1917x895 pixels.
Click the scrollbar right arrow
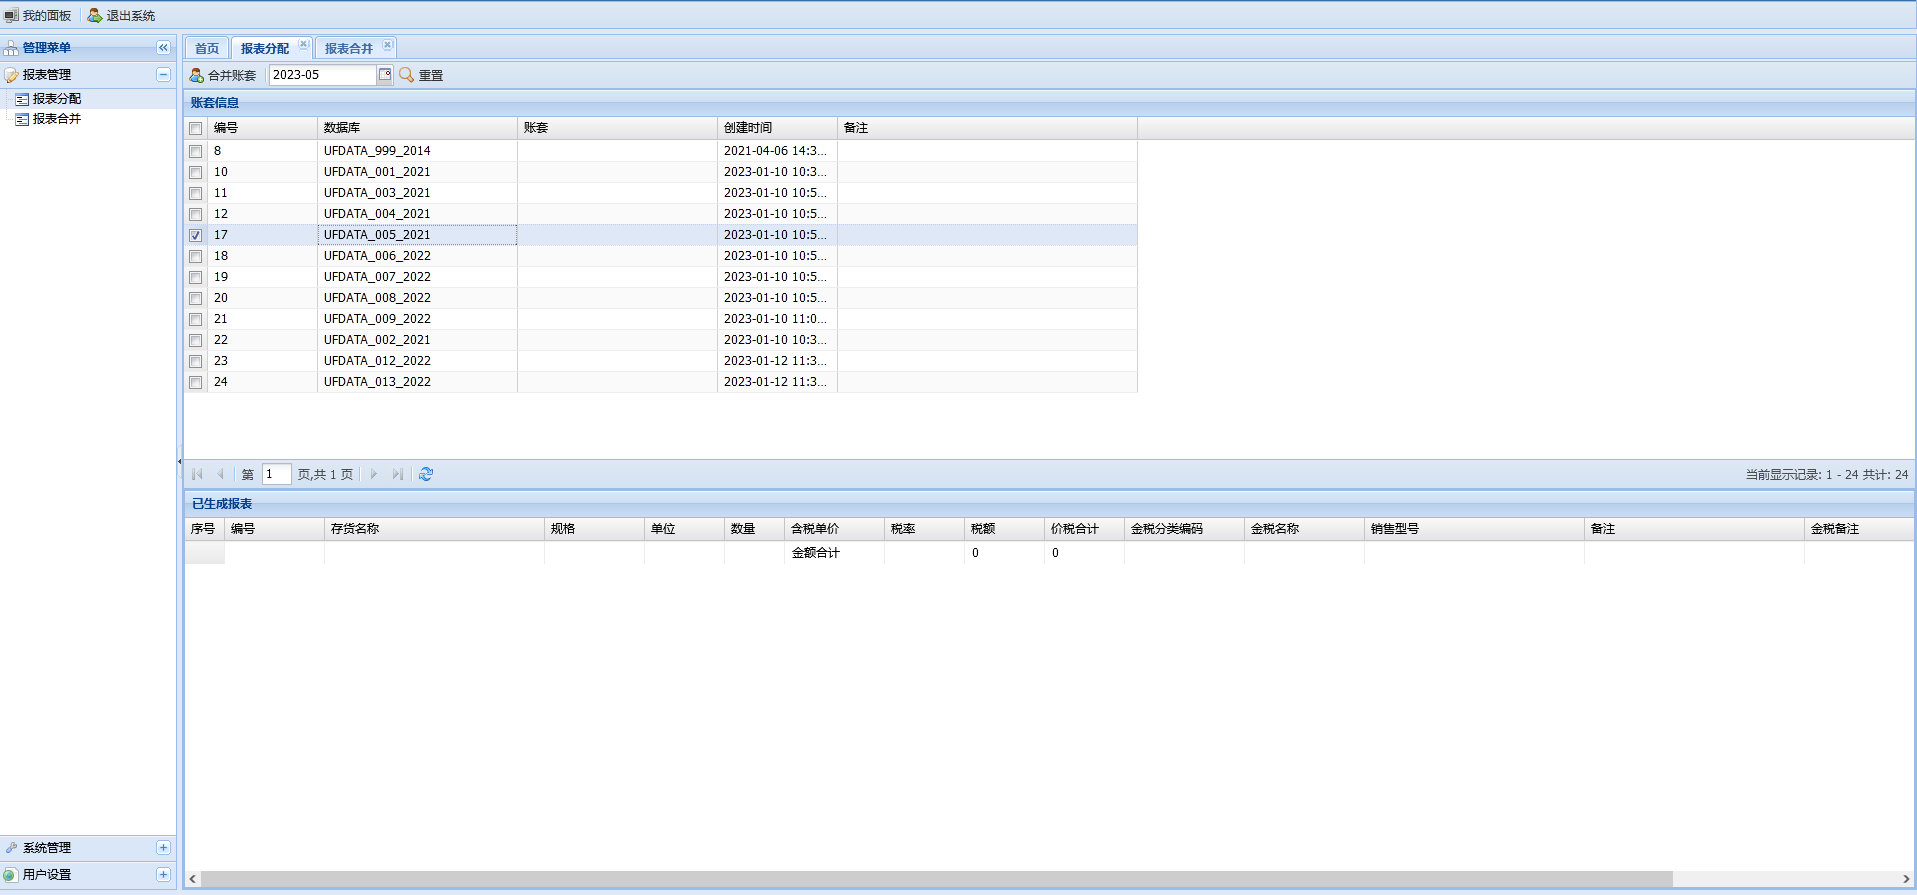point(1906,879)
